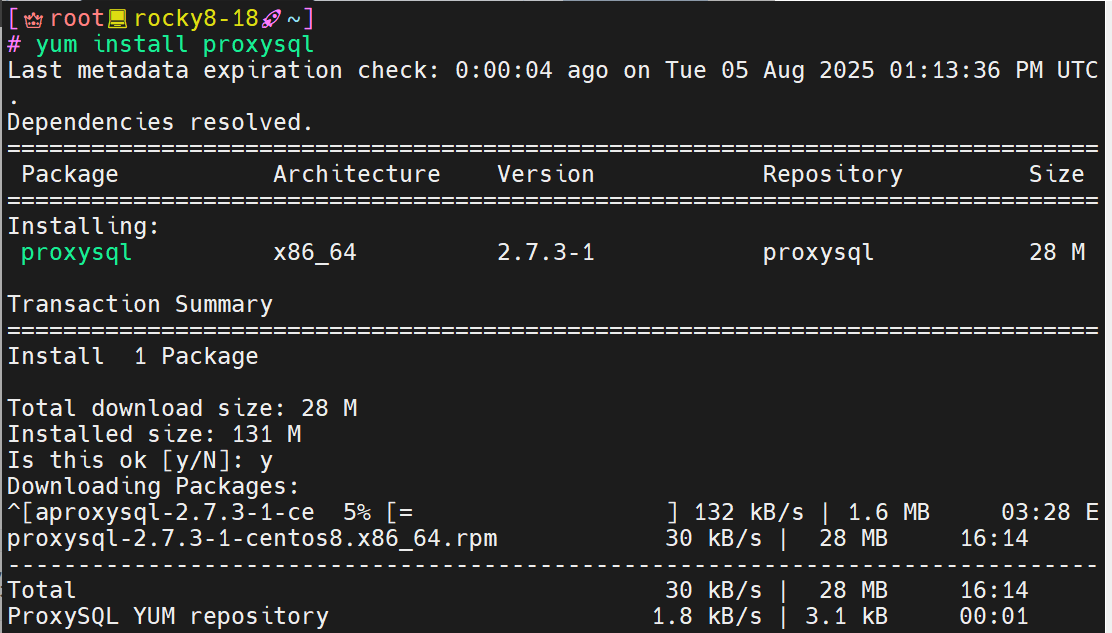Click the '3.1 kB' repository size
Image resolution: width=1112 pixels, height=633 pixels.
pos(846,617)
